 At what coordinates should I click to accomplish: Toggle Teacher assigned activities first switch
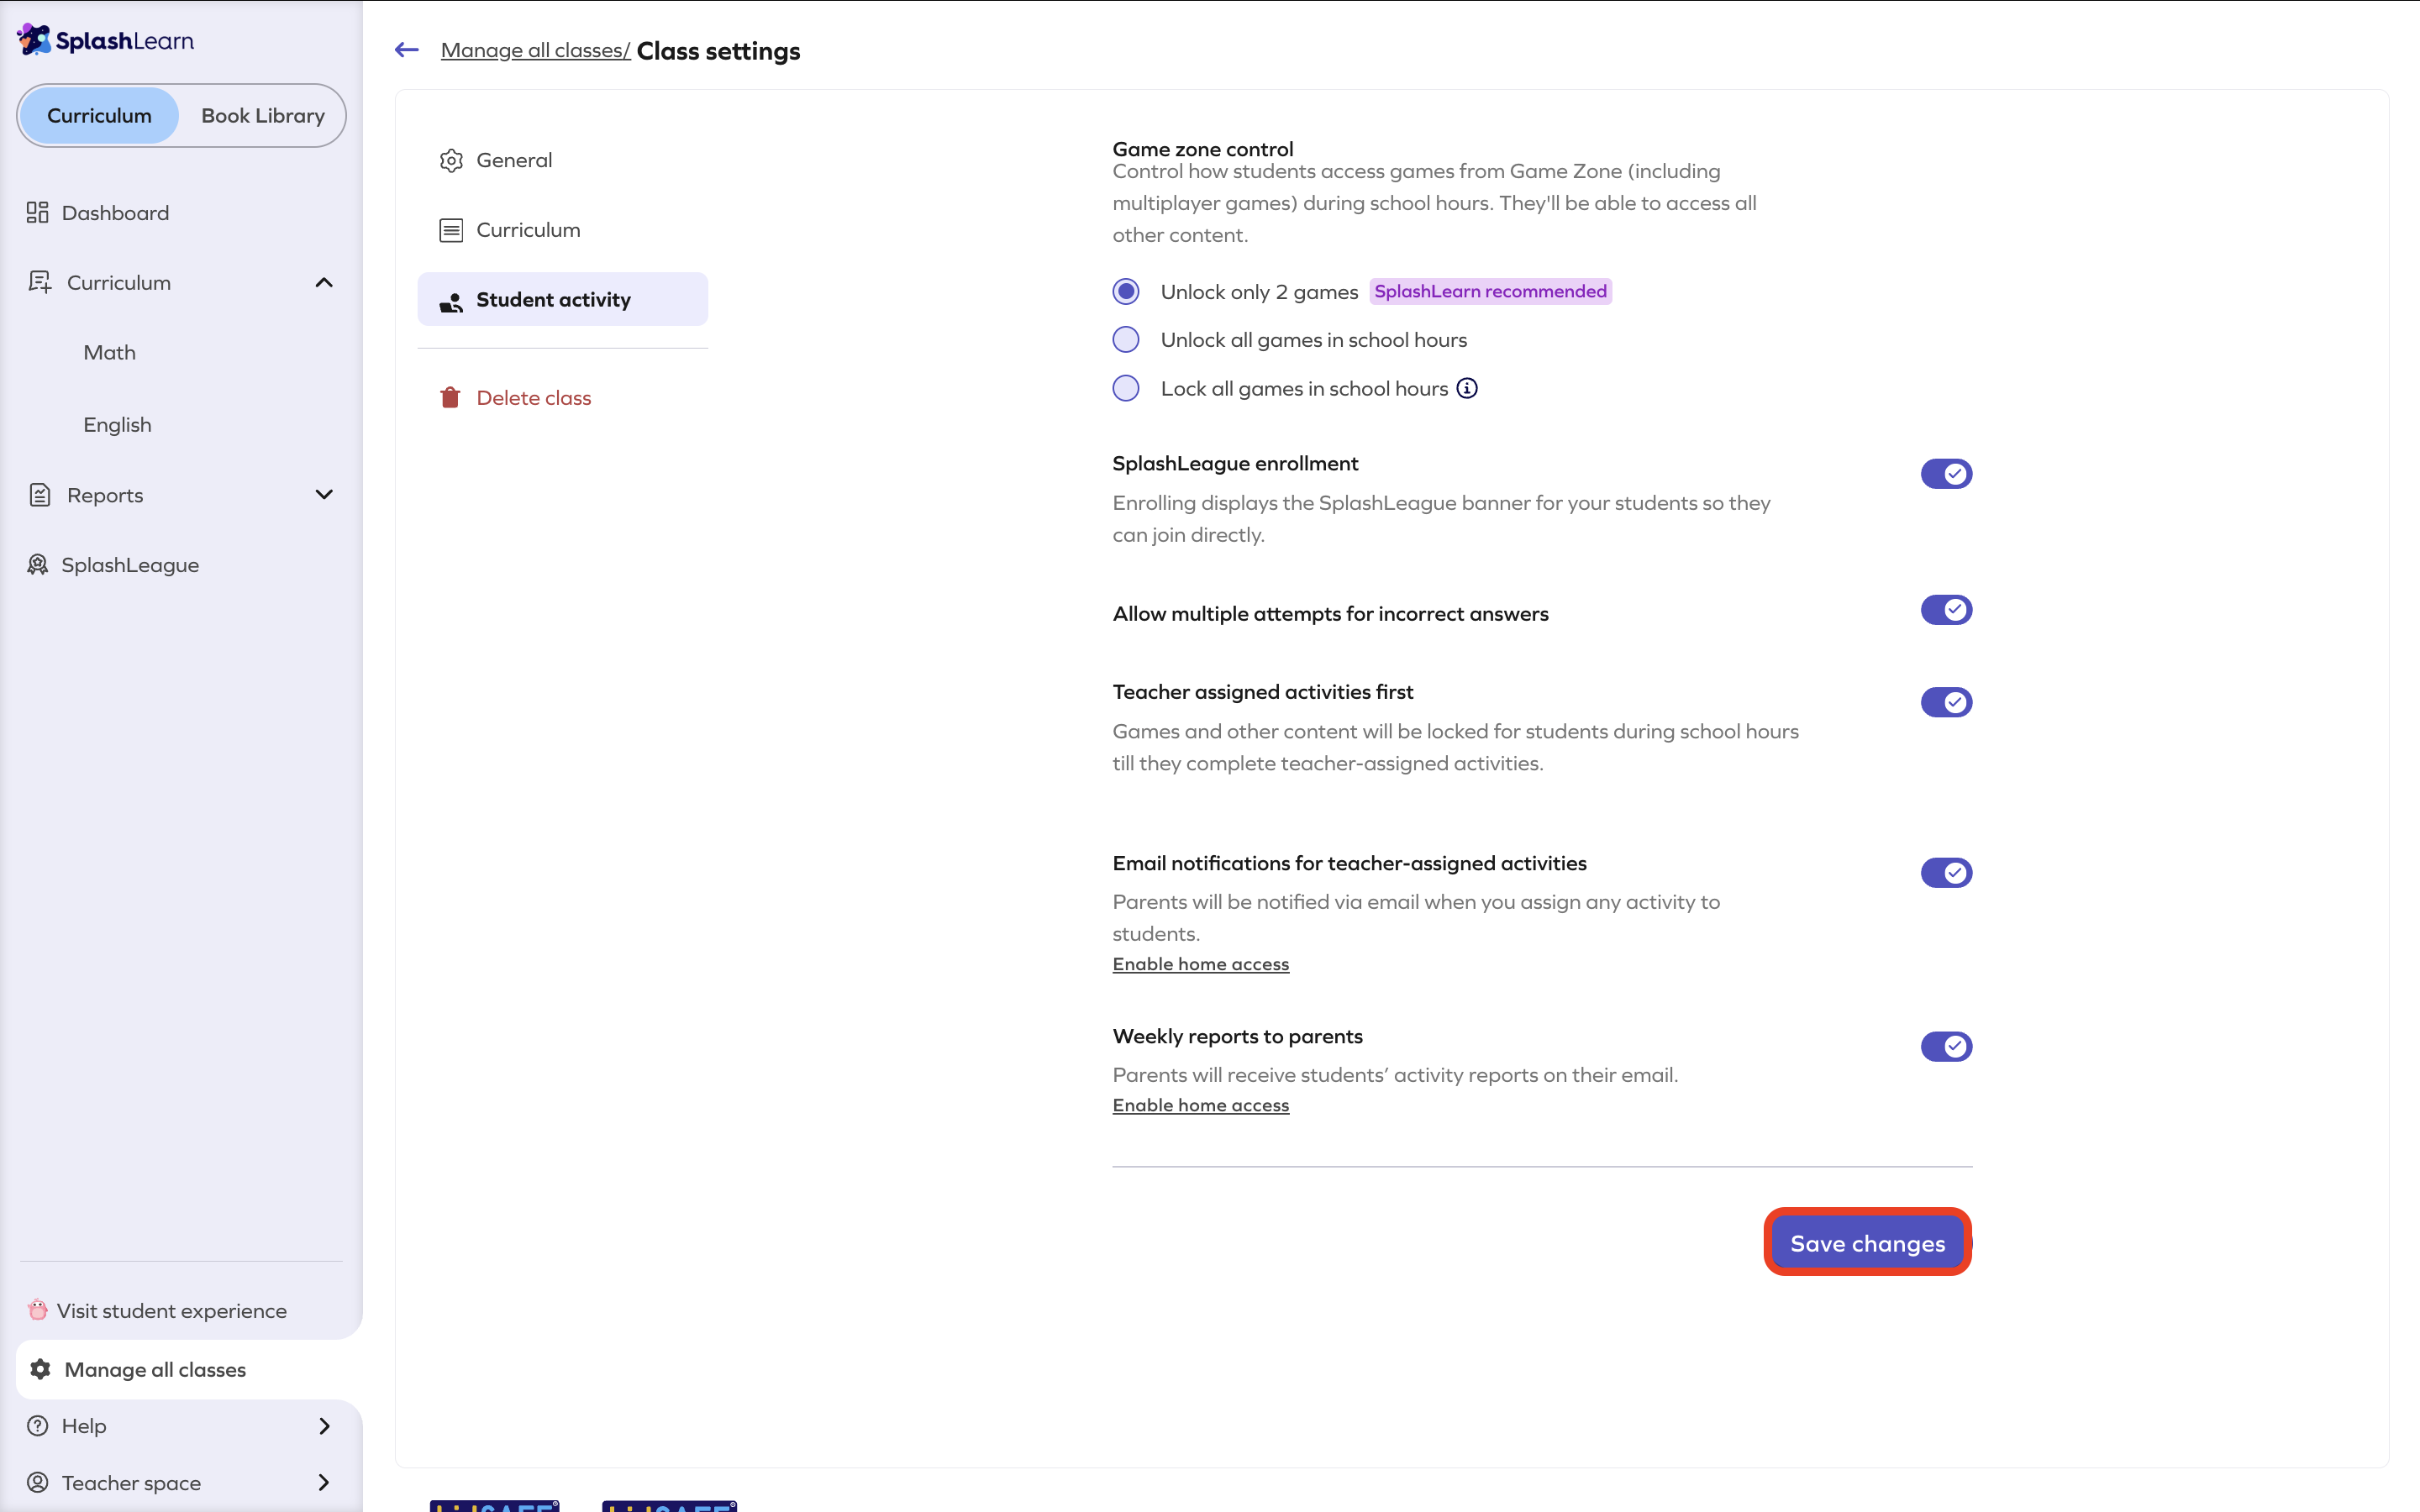1946,702
